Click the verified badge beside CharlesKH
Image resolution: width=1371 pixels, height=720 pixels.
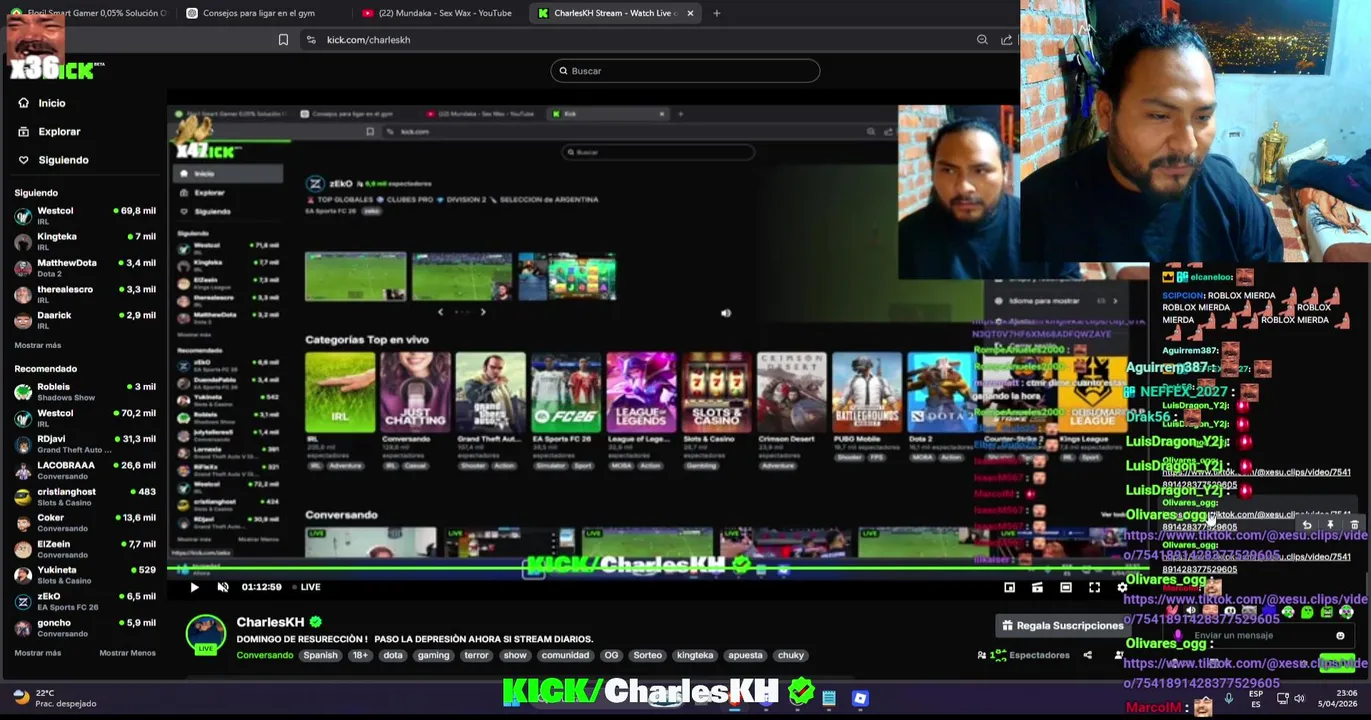click(315, 622)
